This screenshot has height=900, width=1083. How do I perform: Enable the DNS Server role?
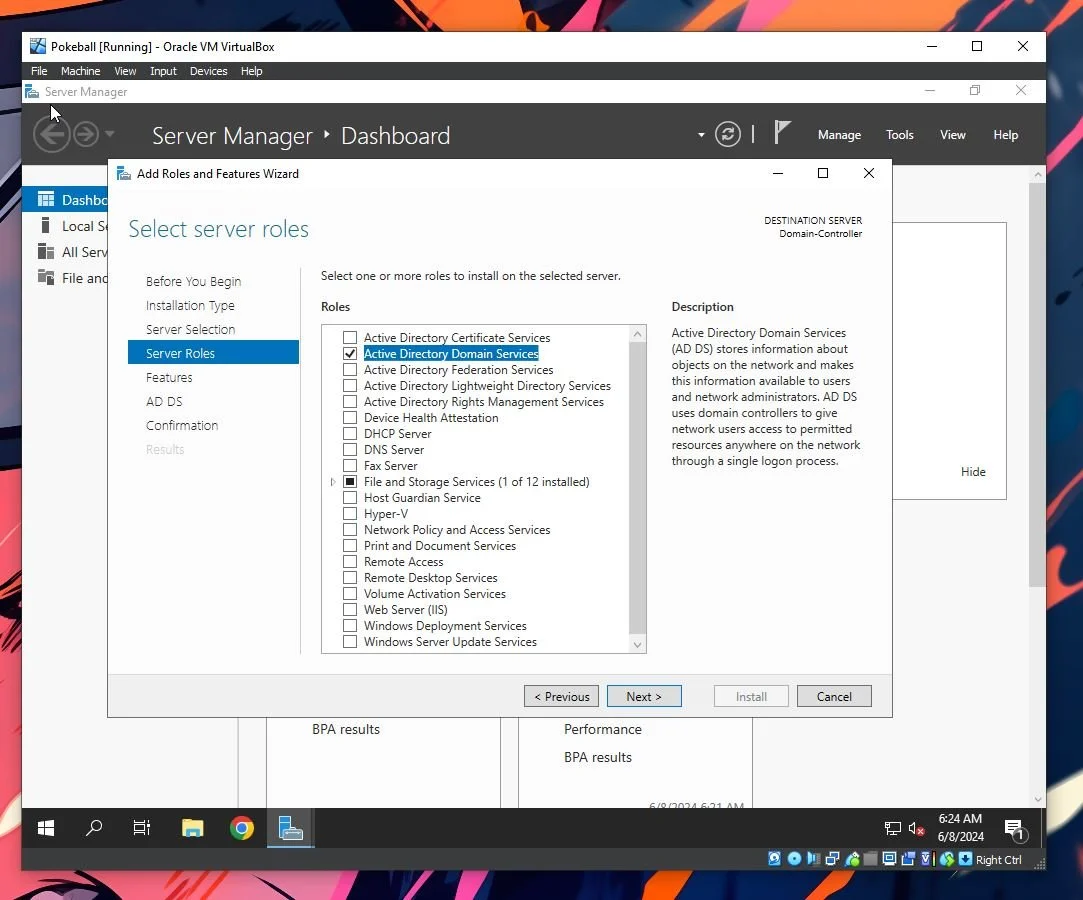click(x=350, y=450)
